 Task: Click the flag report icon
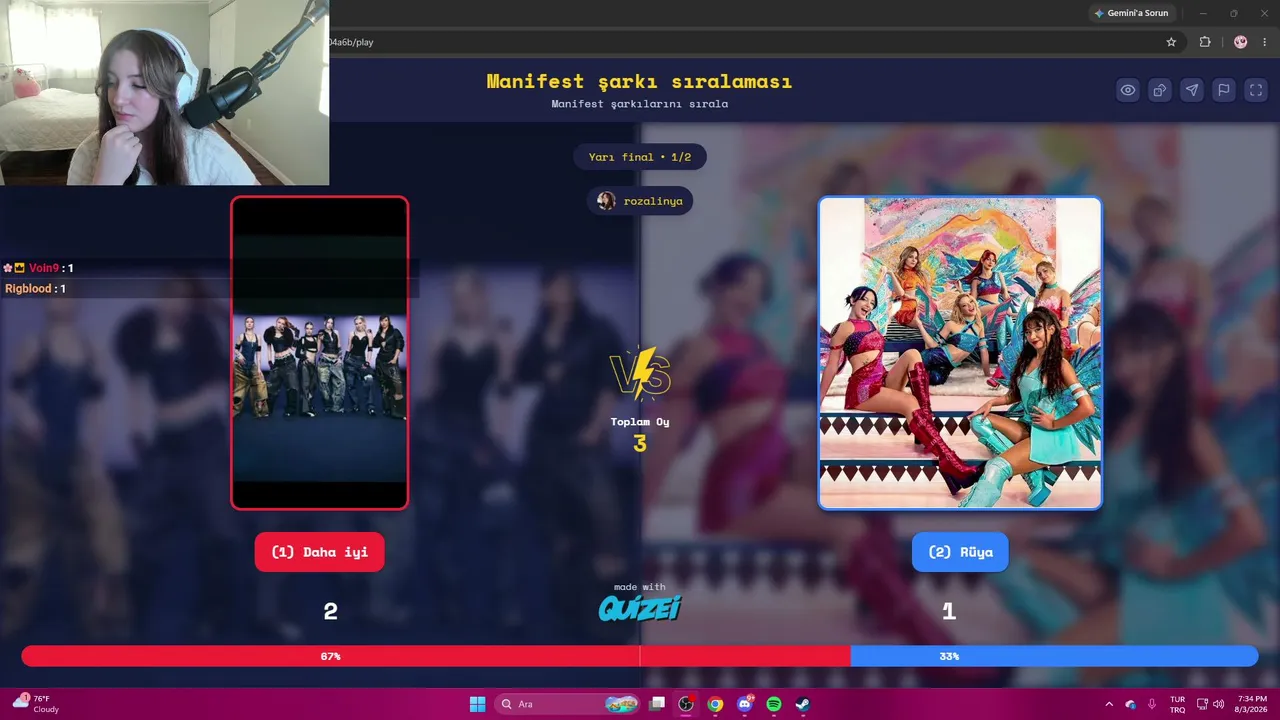[x=1224, y=90]
